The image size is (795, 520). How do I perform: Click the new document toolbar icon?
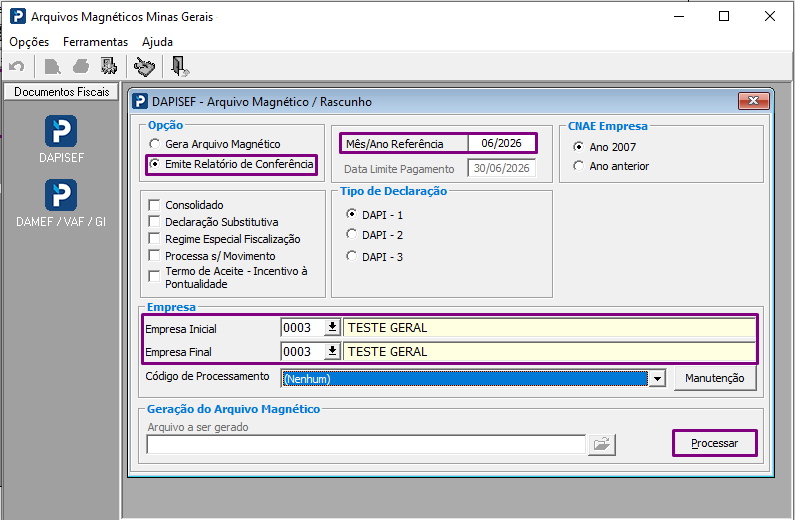click(52, 66)
